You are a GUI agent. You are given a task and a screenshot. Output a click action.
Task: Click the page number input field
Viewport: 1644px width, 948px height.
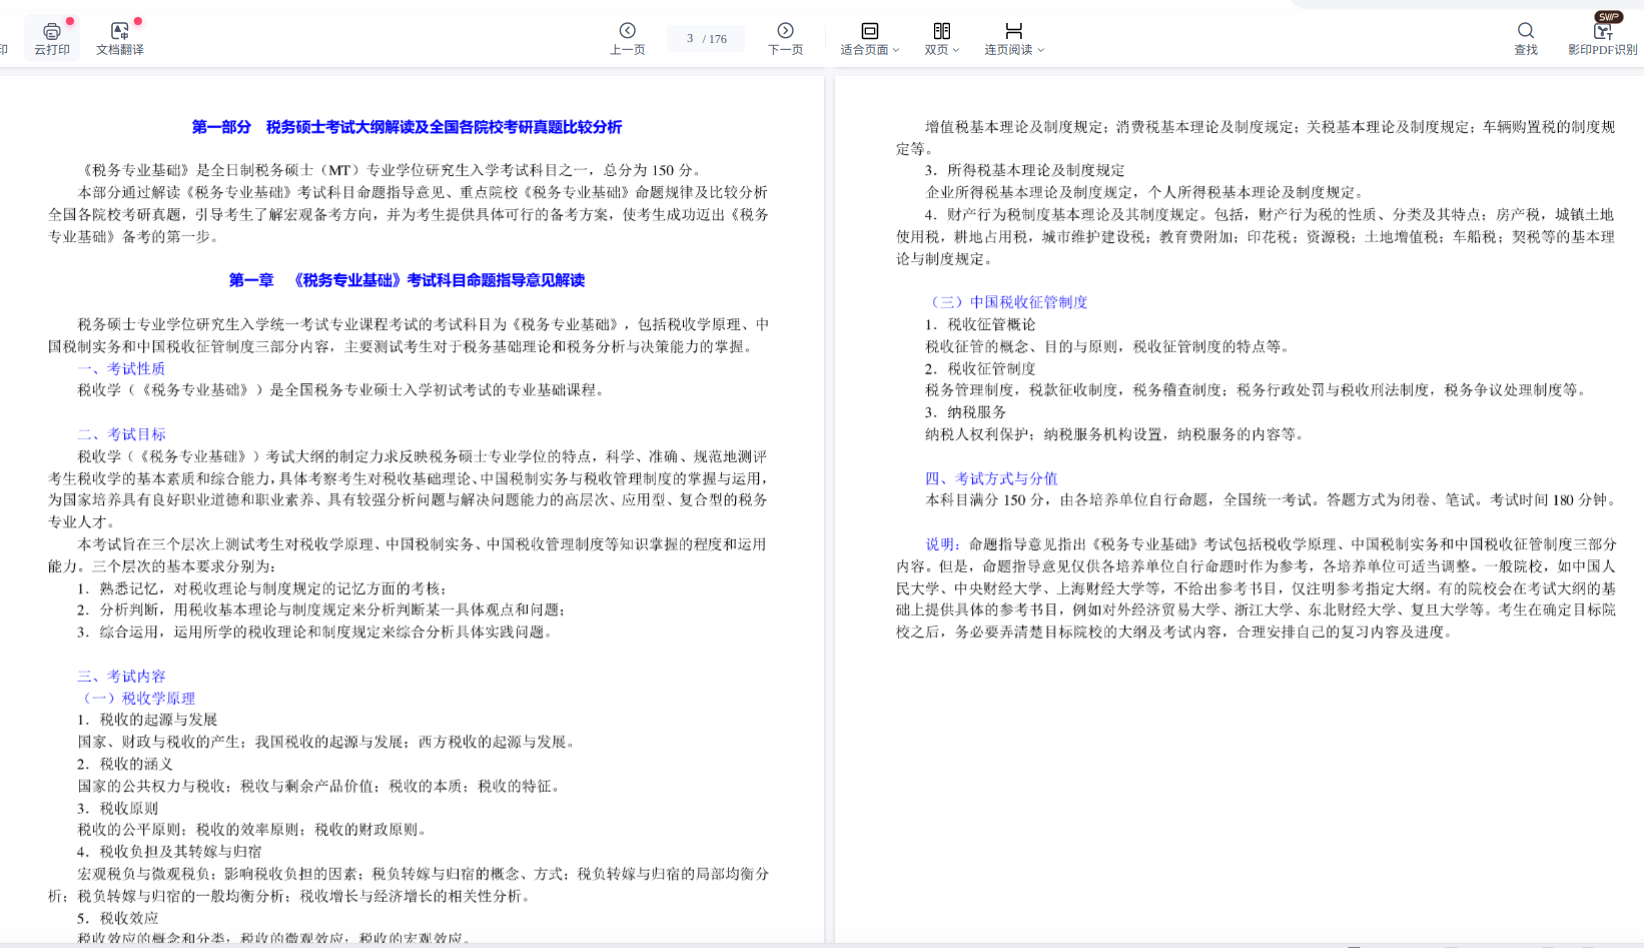click(x=690, y=39)
